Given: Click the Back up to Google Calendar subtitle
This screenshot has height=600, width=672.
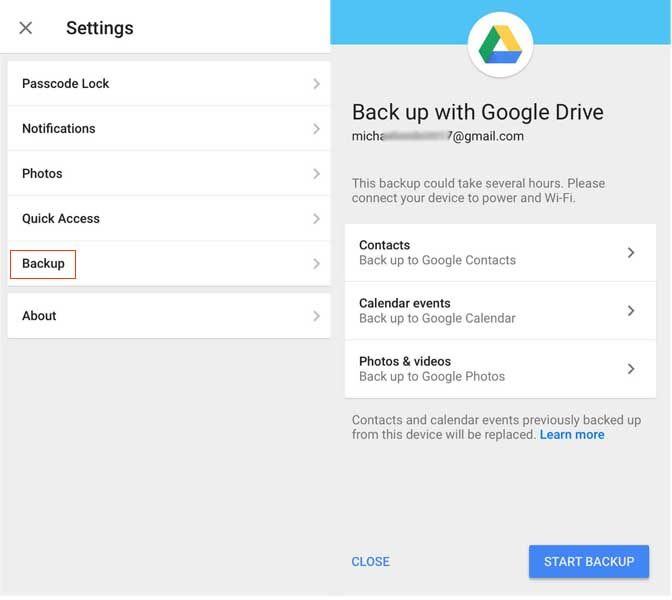Looking at the screenshot, I should click(x=437, y=318).
